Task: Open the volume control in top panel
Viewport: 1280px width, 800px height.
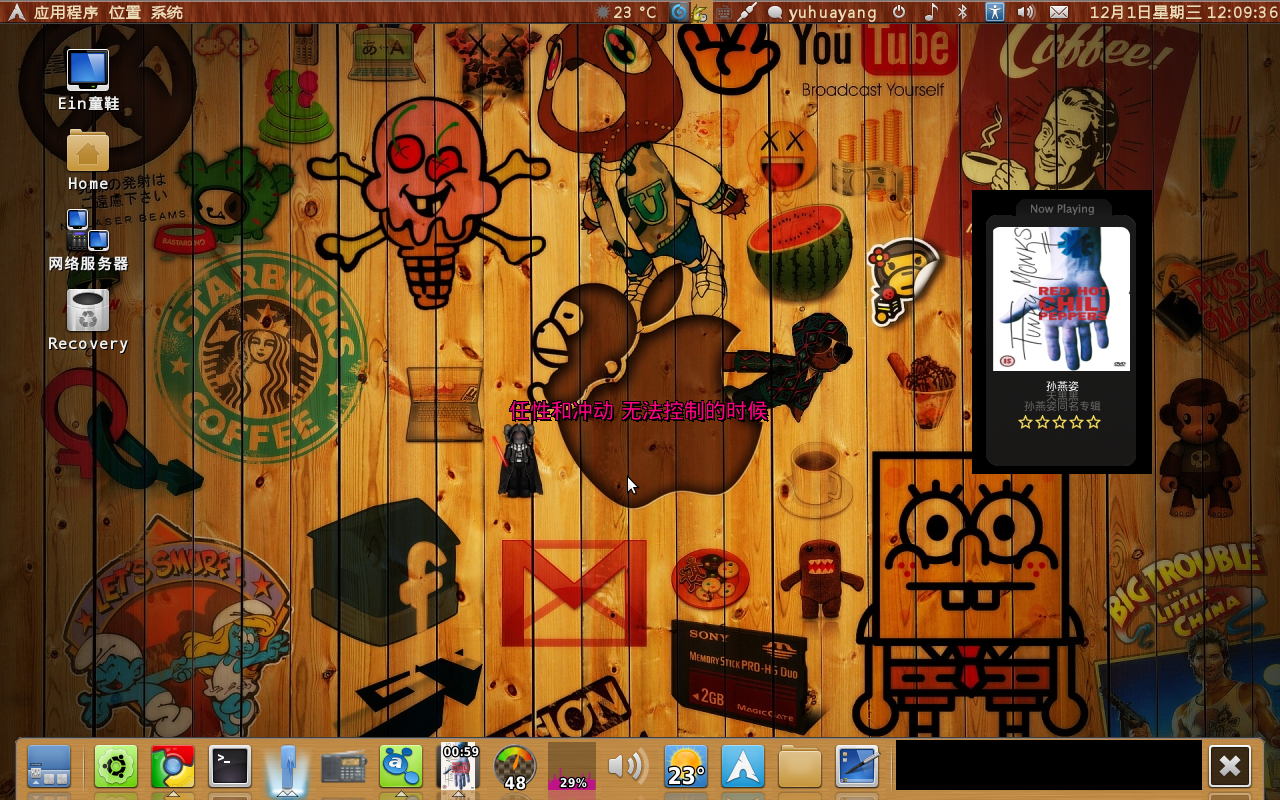Action: [x=1026, y=12]
